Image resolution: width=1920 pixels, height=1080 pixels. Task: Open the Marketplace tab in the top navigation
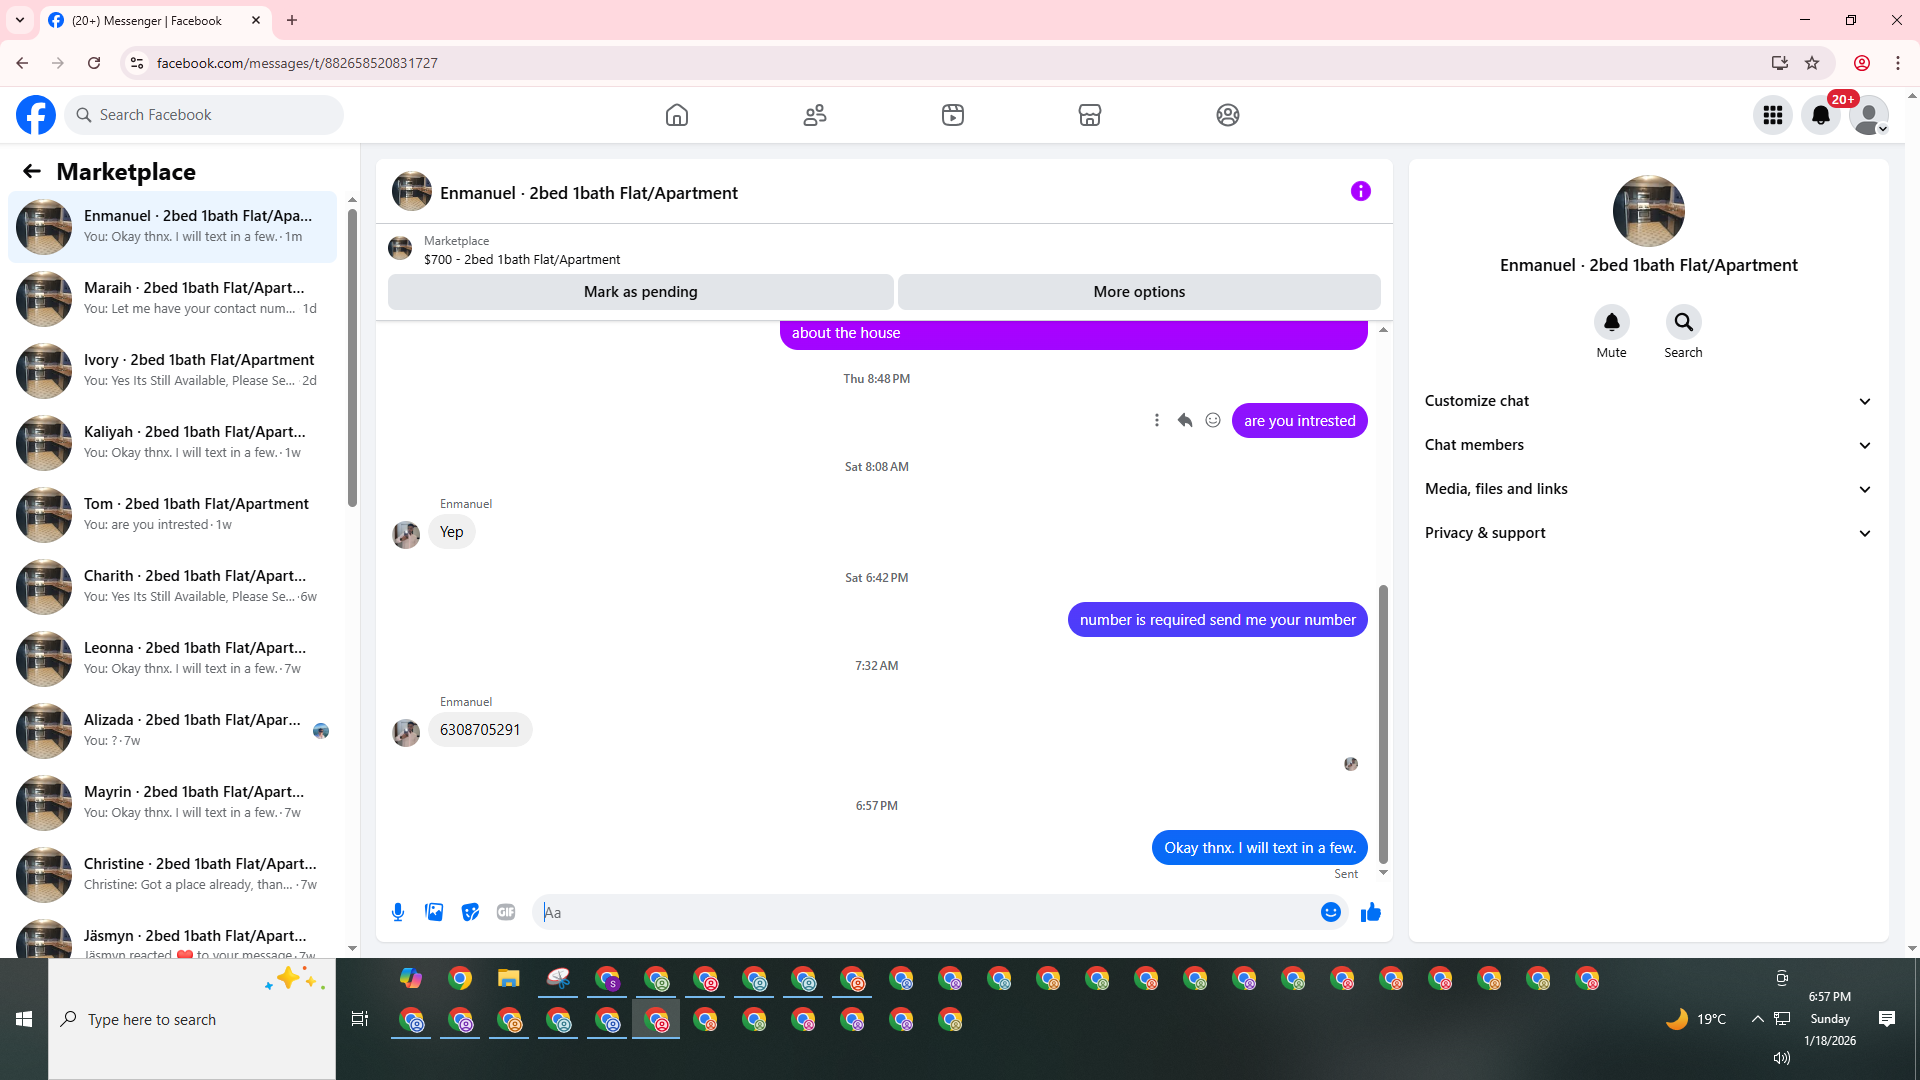point(1090,115)
